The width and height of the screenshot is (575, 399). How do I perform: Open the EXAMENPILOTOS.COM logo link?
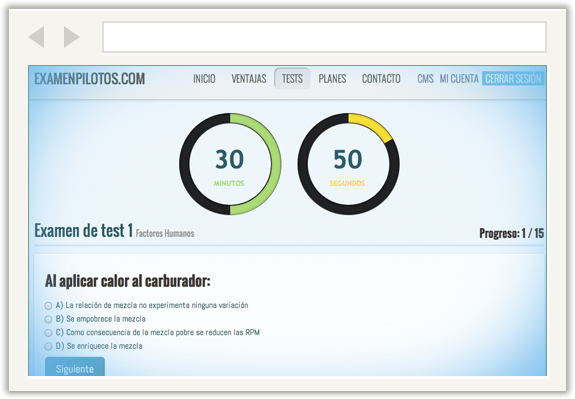click(90, 79)
